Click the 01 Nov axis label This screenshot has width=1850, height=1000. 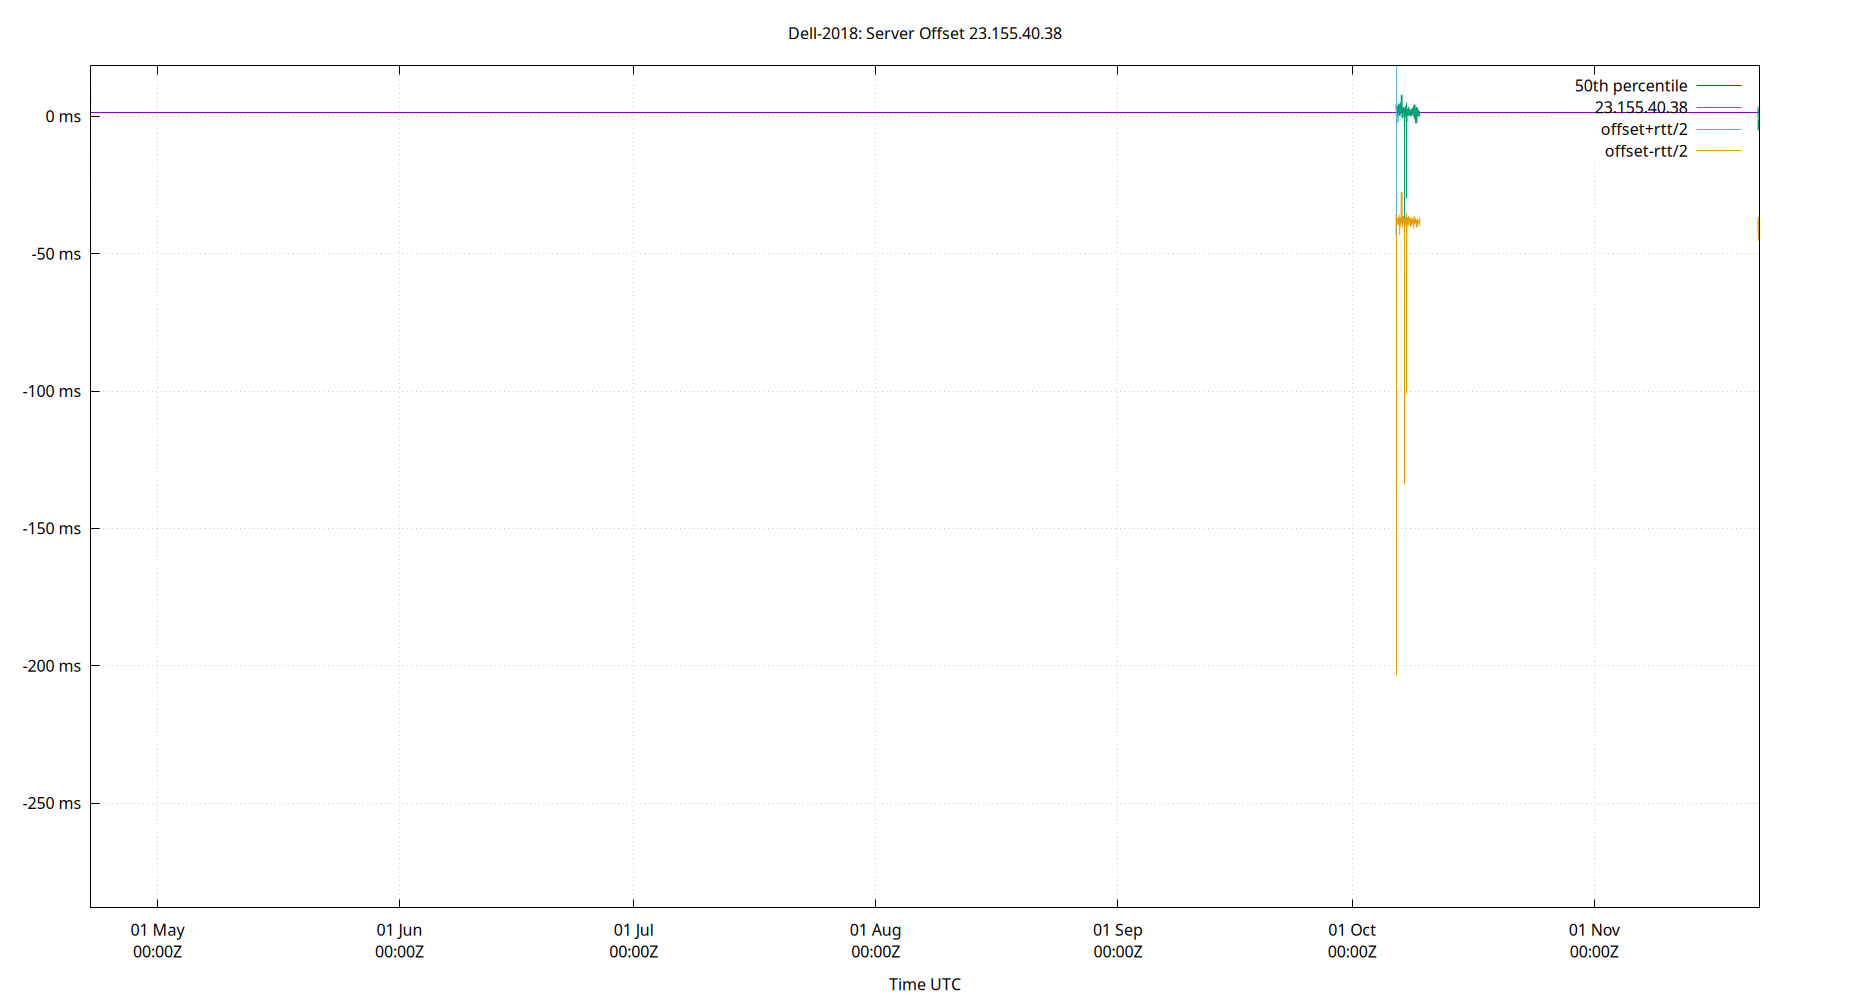(x=1595, y=930)
